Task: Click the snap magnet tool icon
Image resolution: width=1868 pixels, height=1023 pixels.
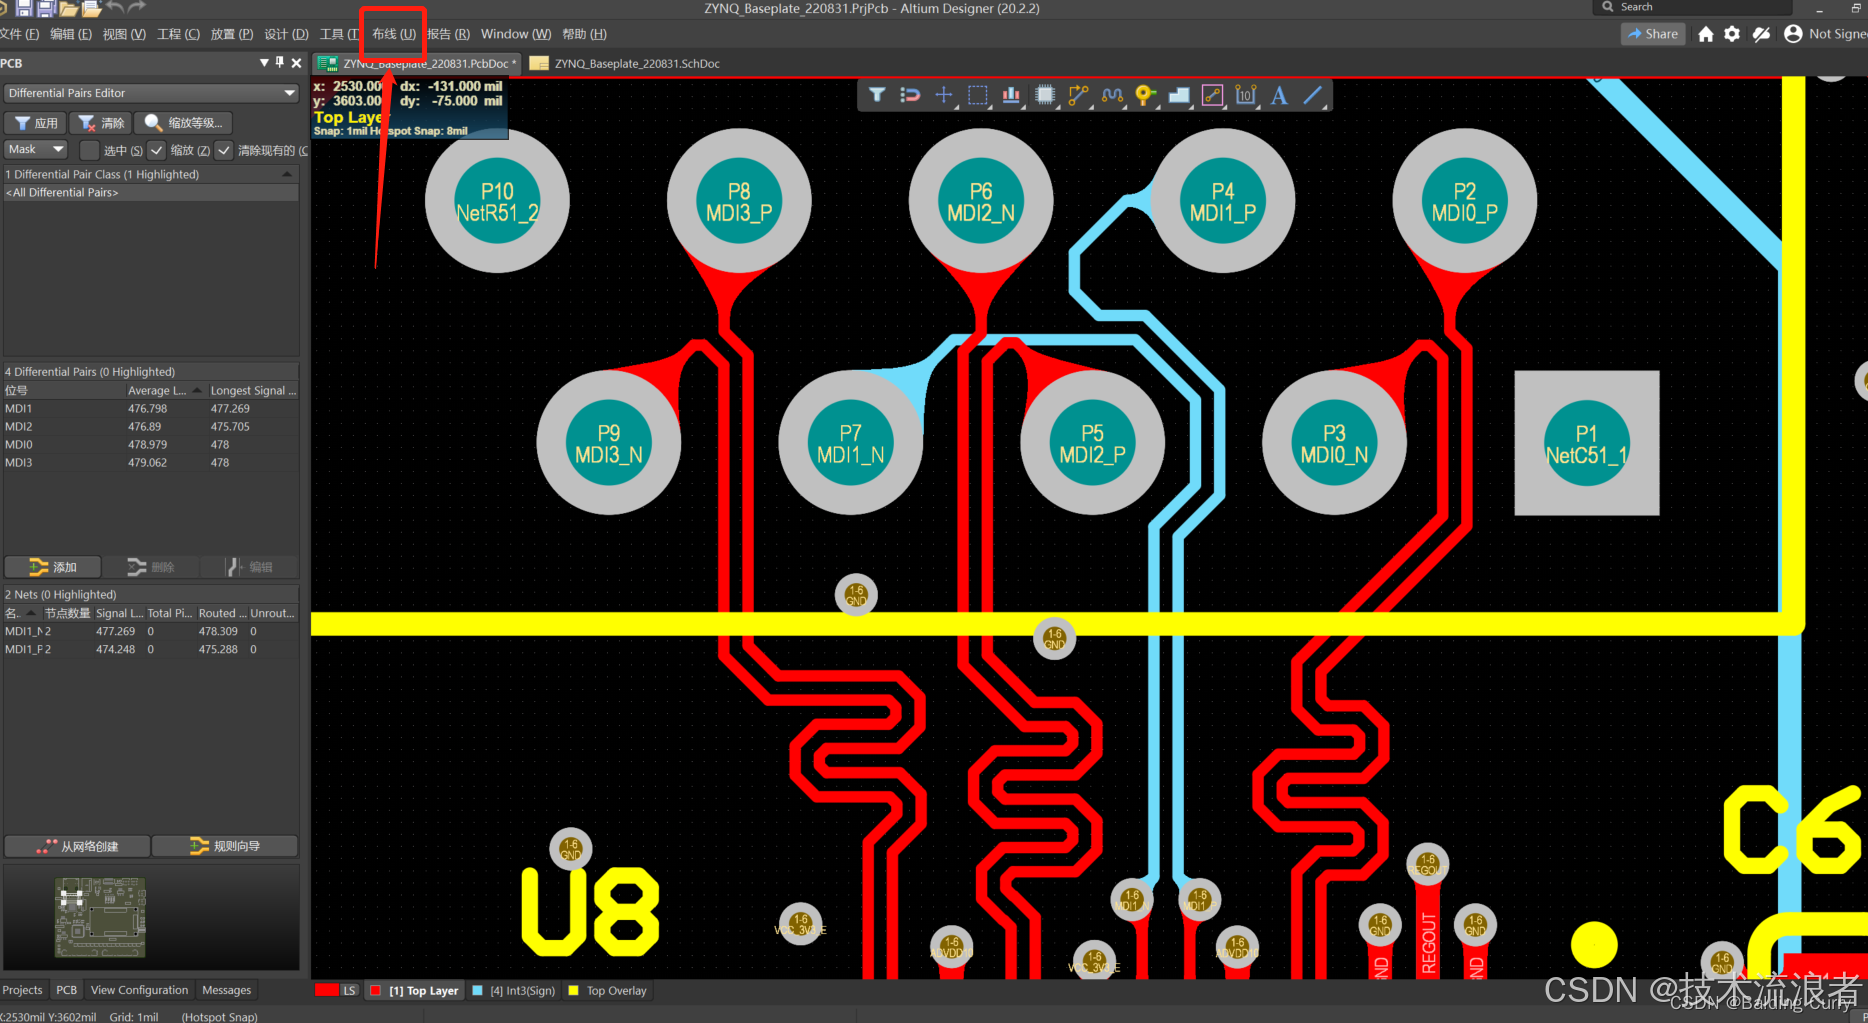Action: click(910, 95)
